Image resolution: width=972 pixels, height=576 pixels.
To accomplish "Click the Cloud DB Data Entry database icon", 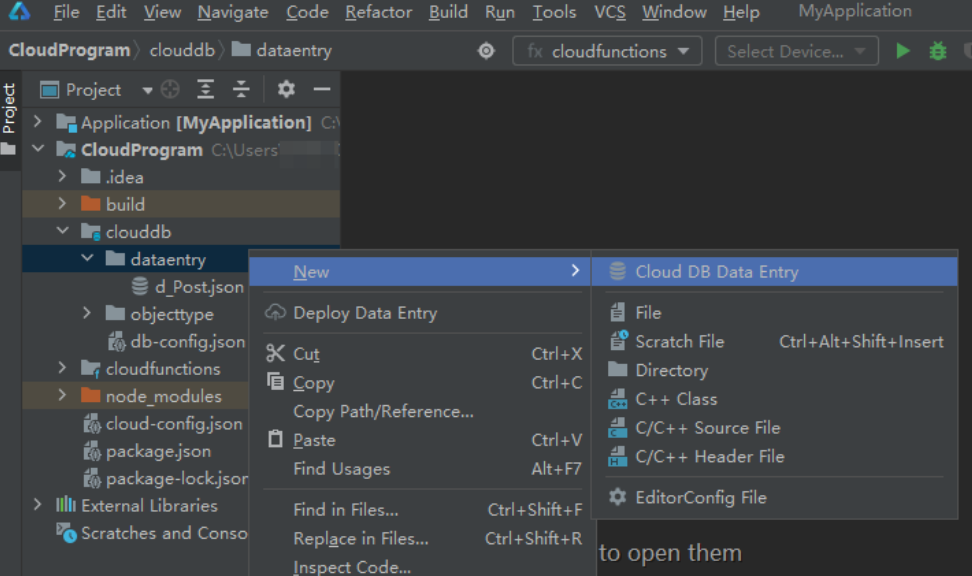I will [x=617, y=272].
